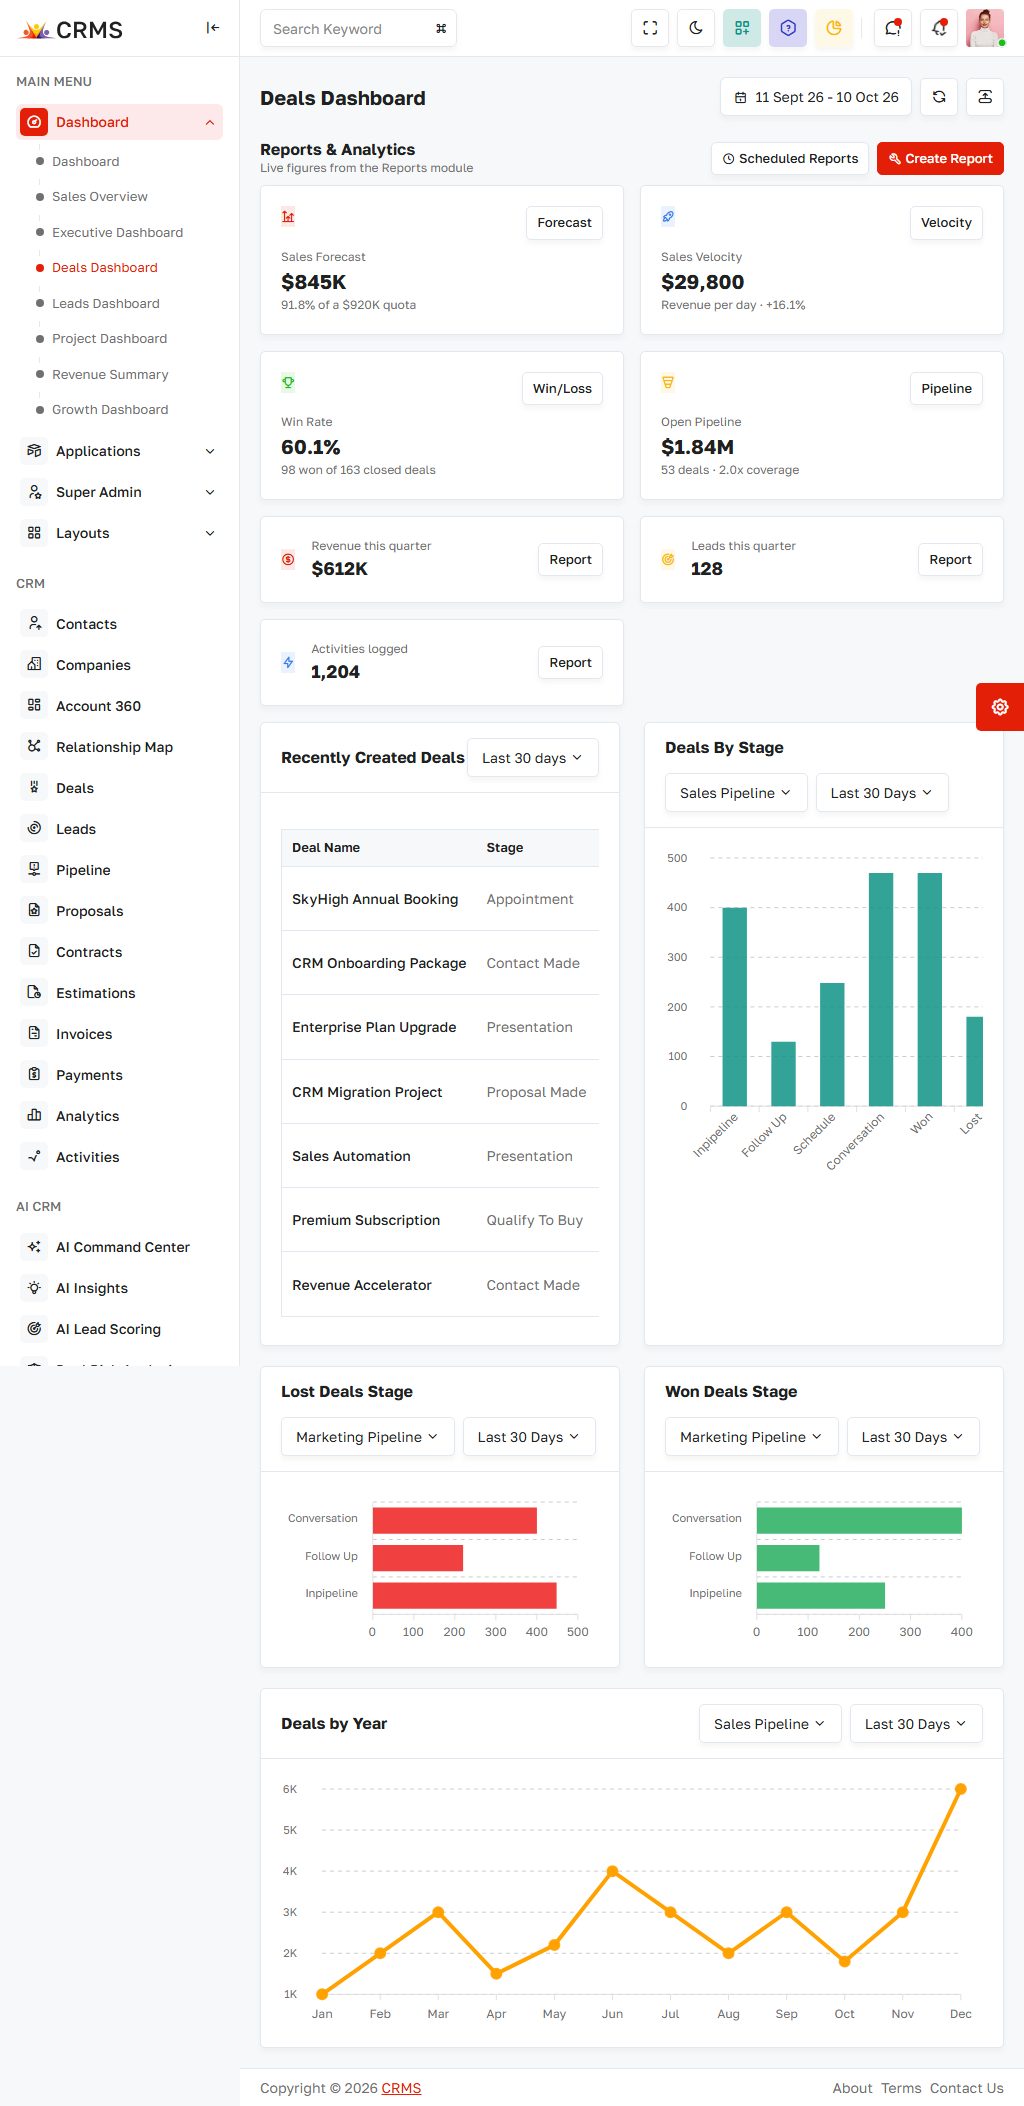Open Last 30 days dropdown in Recently Created Deals
1024x2106 pixels.
coord(532,758)
